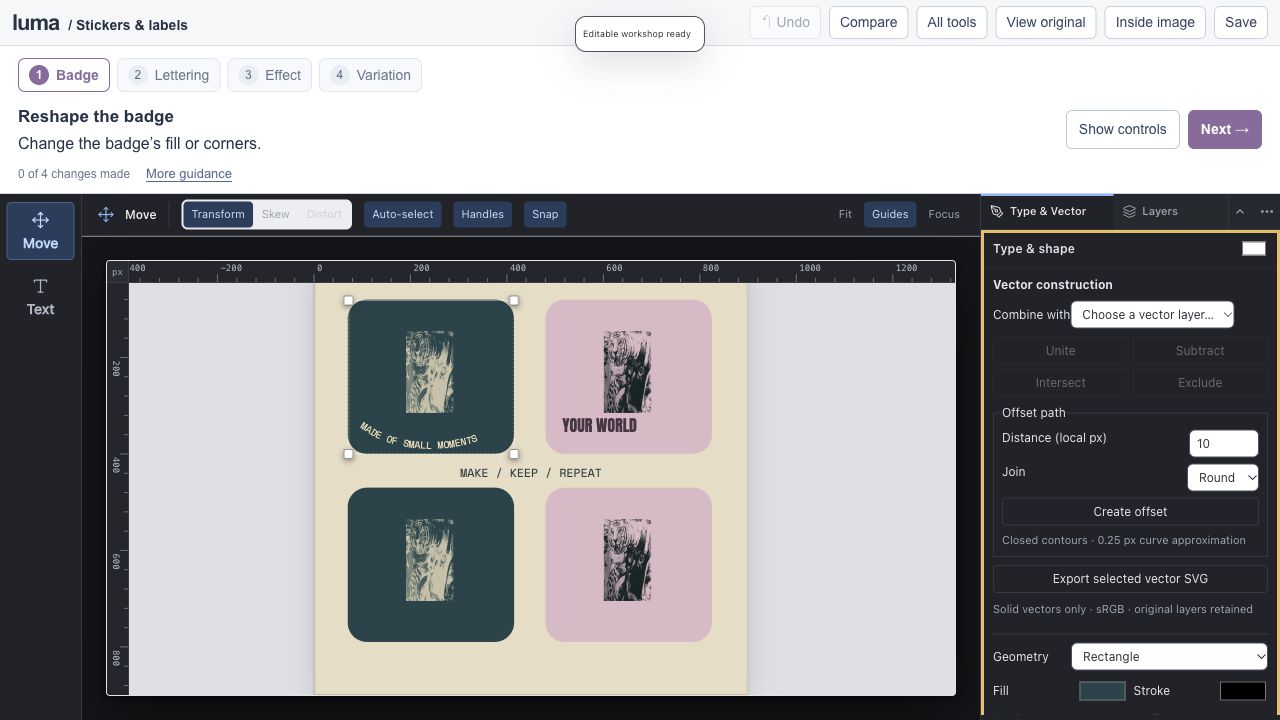The image size is (1280, 720).
Task: Open All tools
Action: click(951, 22)
